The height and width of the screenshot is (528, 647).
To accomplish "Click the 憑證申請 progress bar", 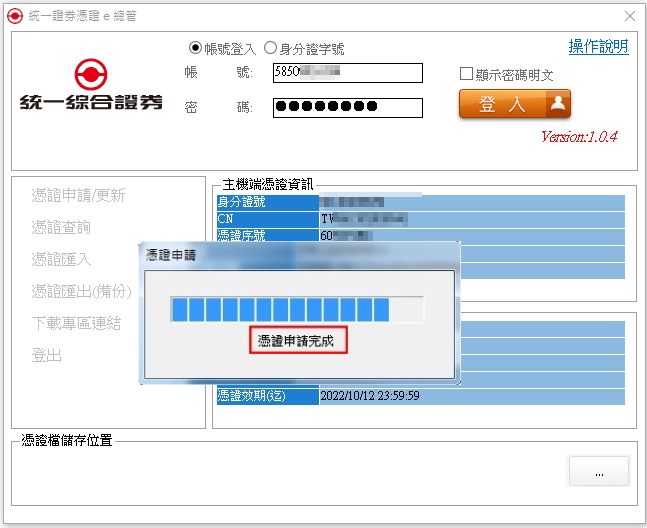I will point(297,309).
